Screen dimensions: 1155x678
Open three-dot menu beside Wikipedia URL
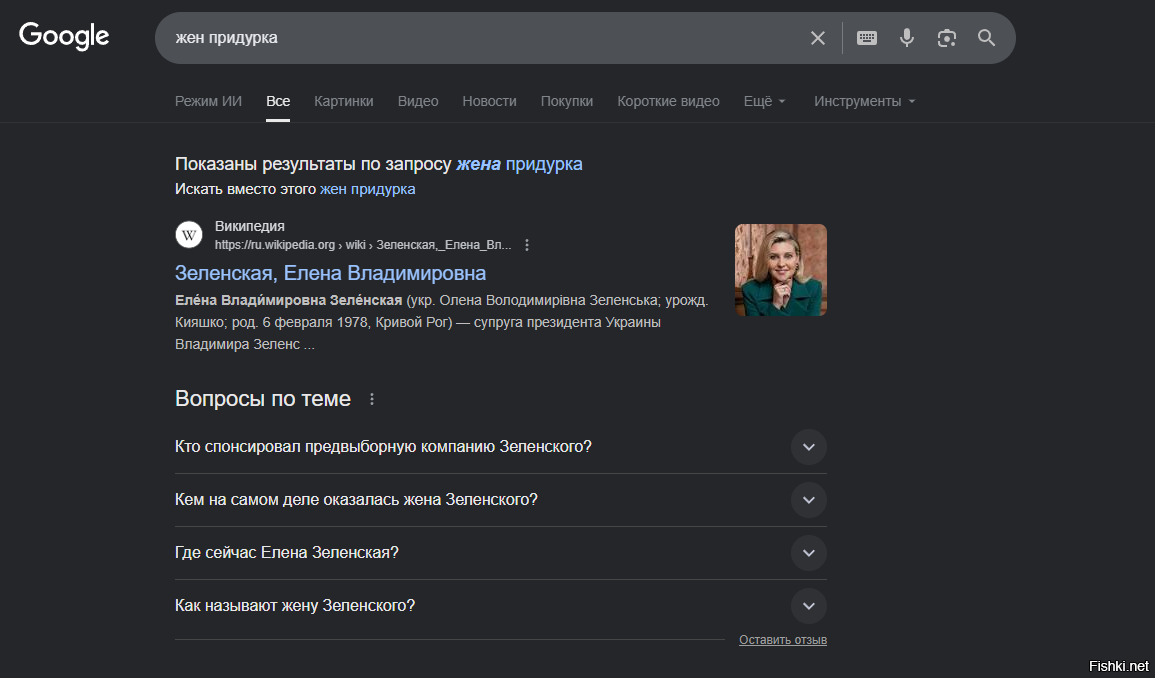(x=528, y=245)
